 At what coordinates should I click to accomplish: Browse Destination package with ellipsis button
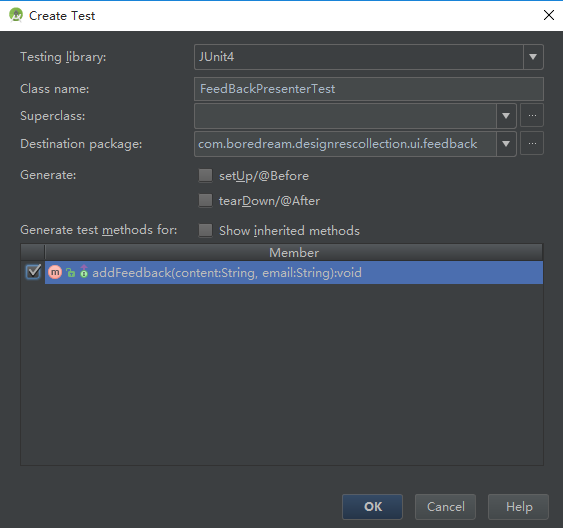point(532,144)
